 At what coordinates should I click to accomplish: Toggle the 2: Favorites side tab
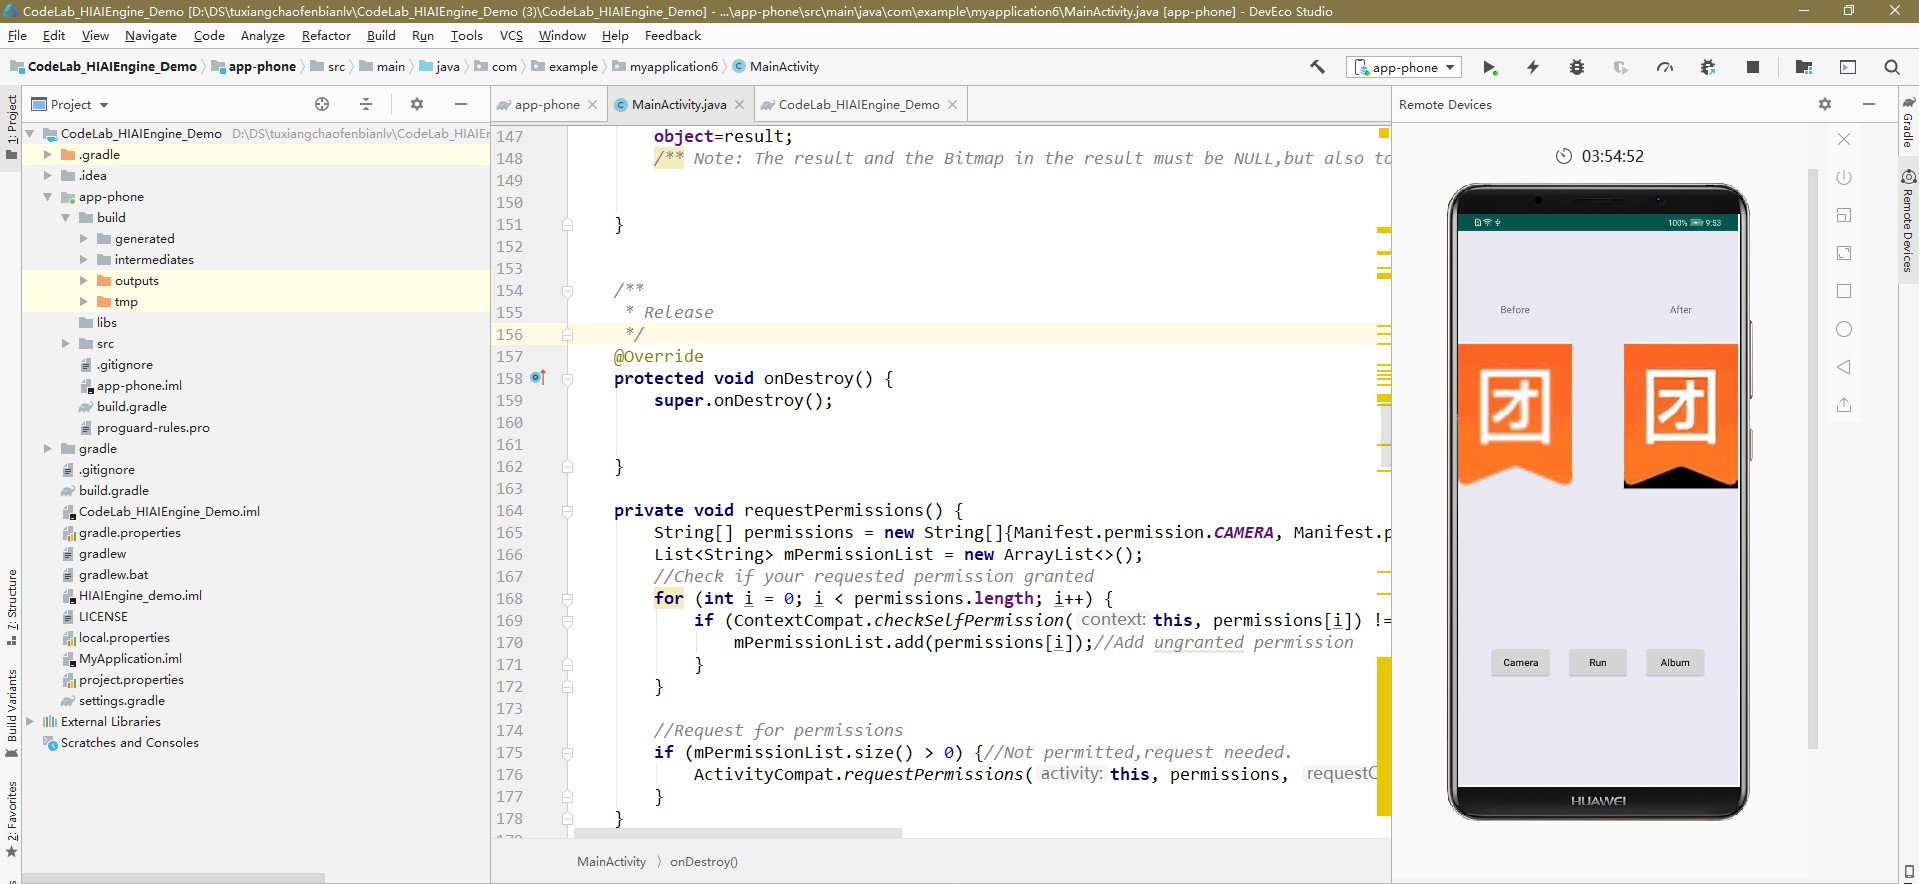click(12, 820)
